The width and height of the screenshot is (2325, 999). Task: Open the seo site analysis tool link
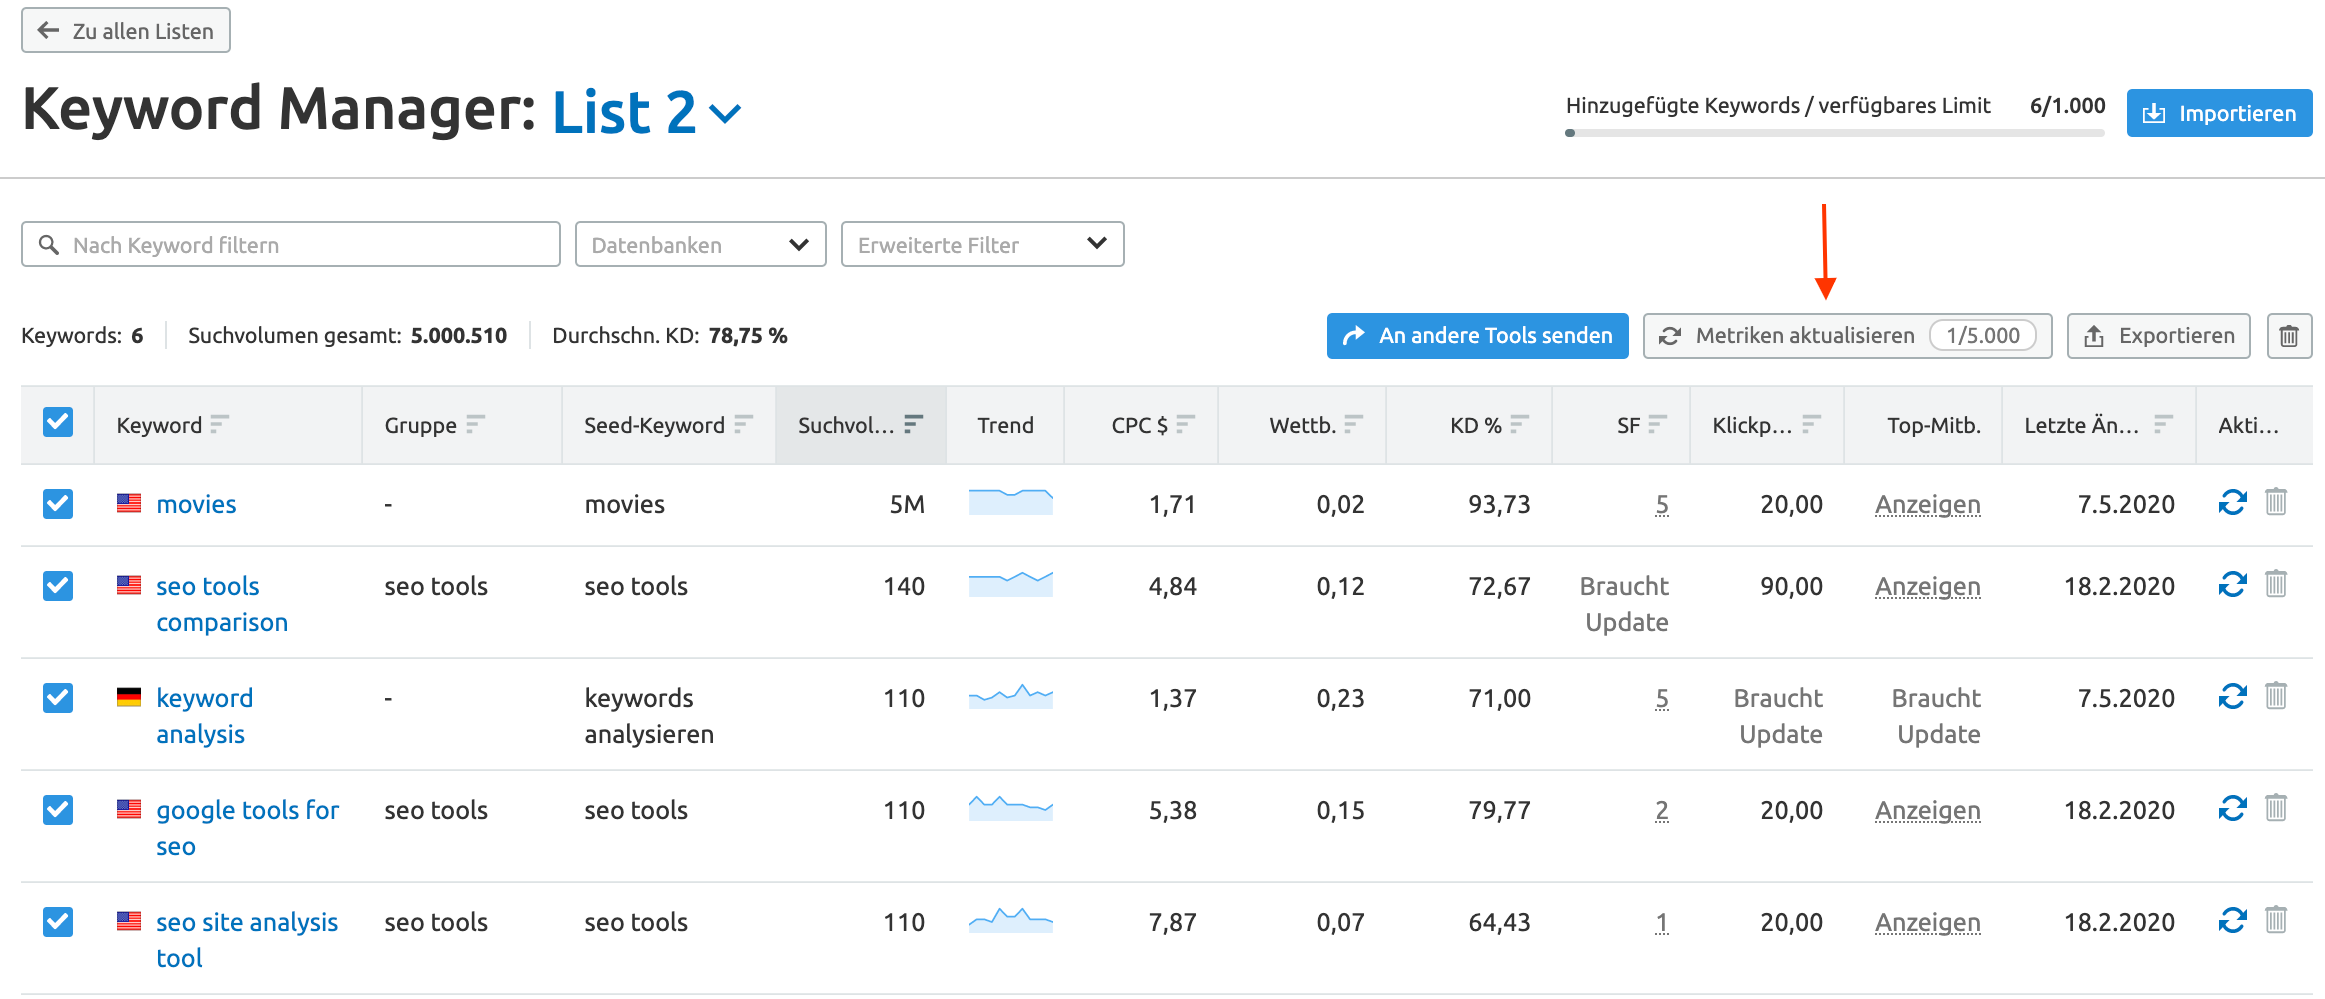[x=247, y=940]
